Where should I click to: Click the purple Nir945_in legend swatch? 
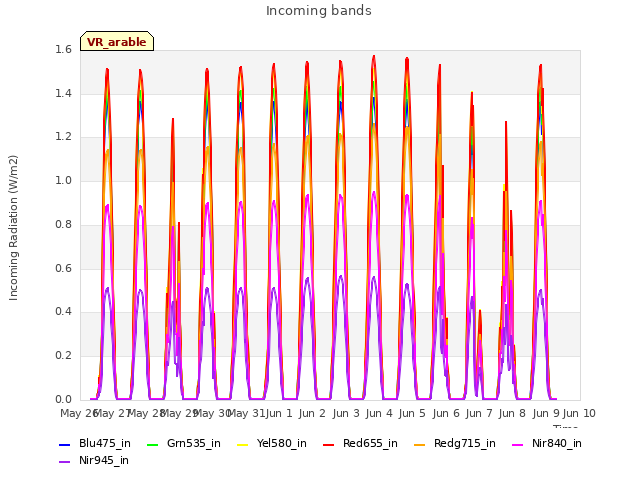coord(65,462)
